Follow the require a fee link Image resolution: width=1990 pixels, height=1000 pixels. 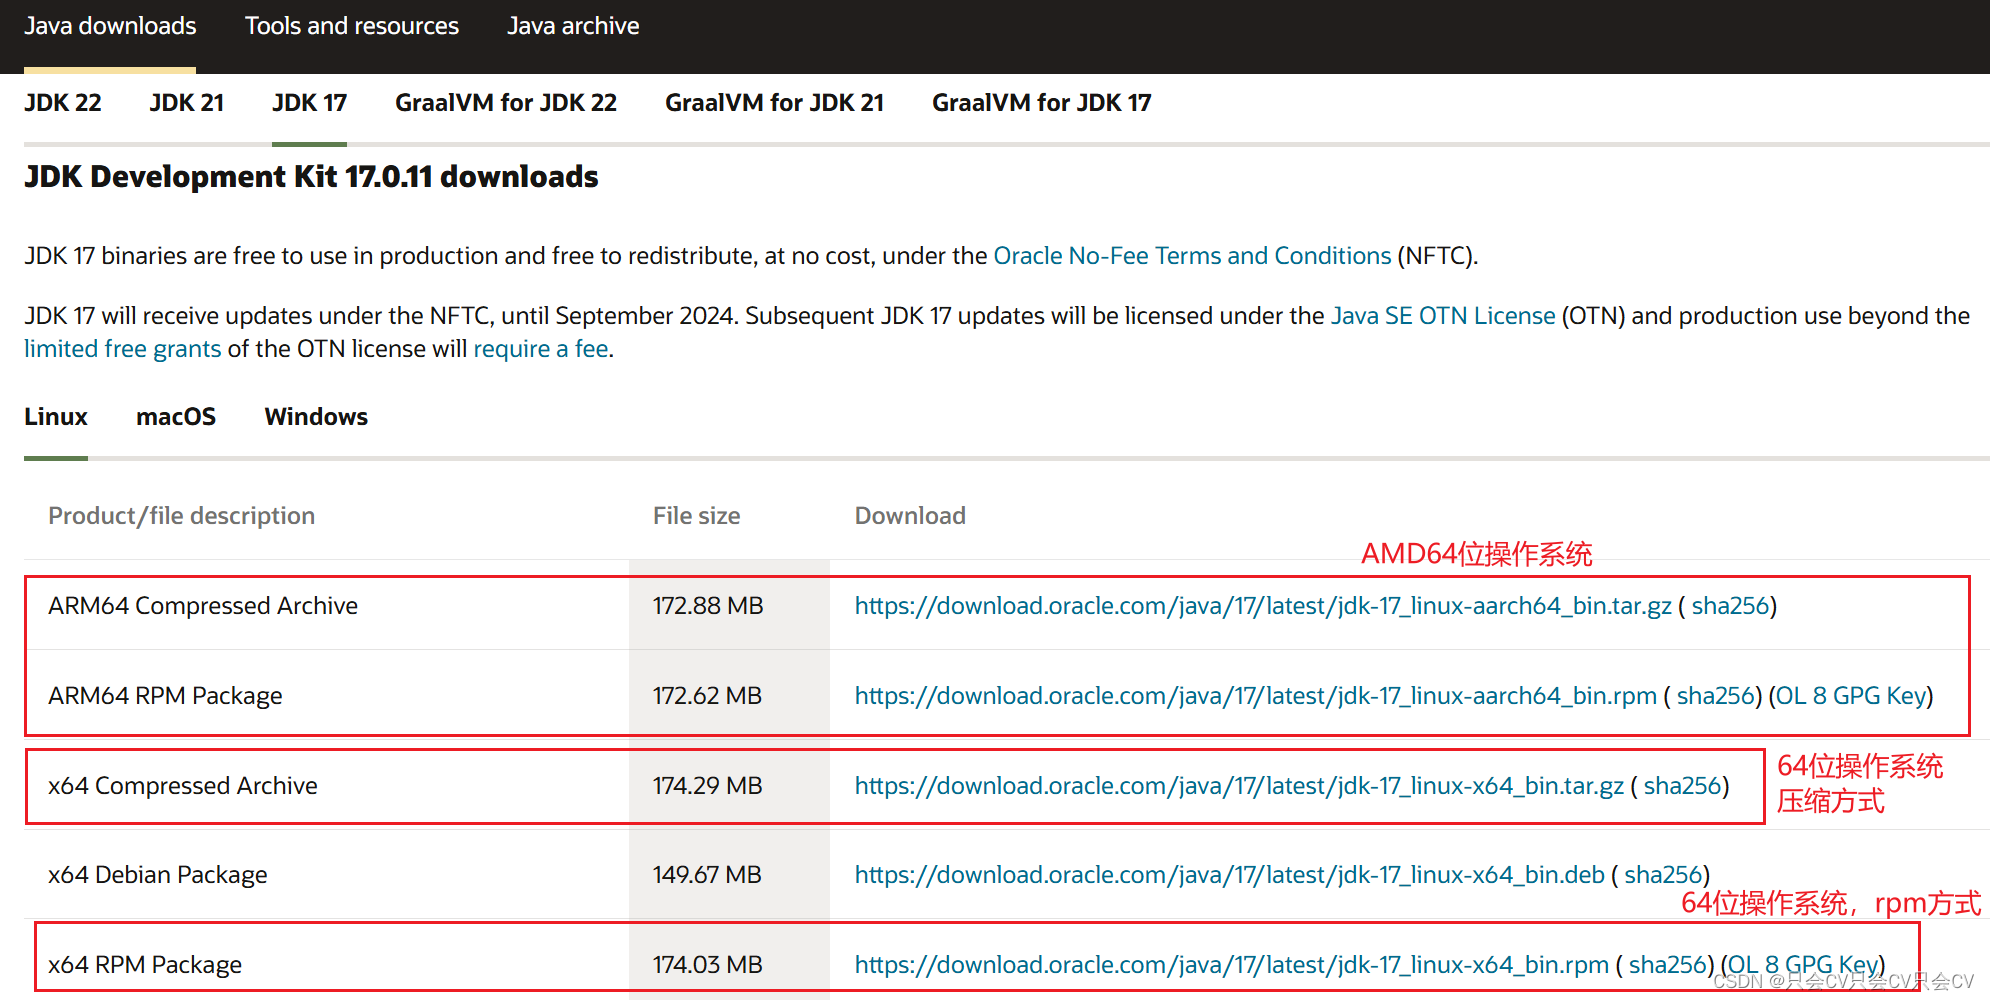pos(541,349)
